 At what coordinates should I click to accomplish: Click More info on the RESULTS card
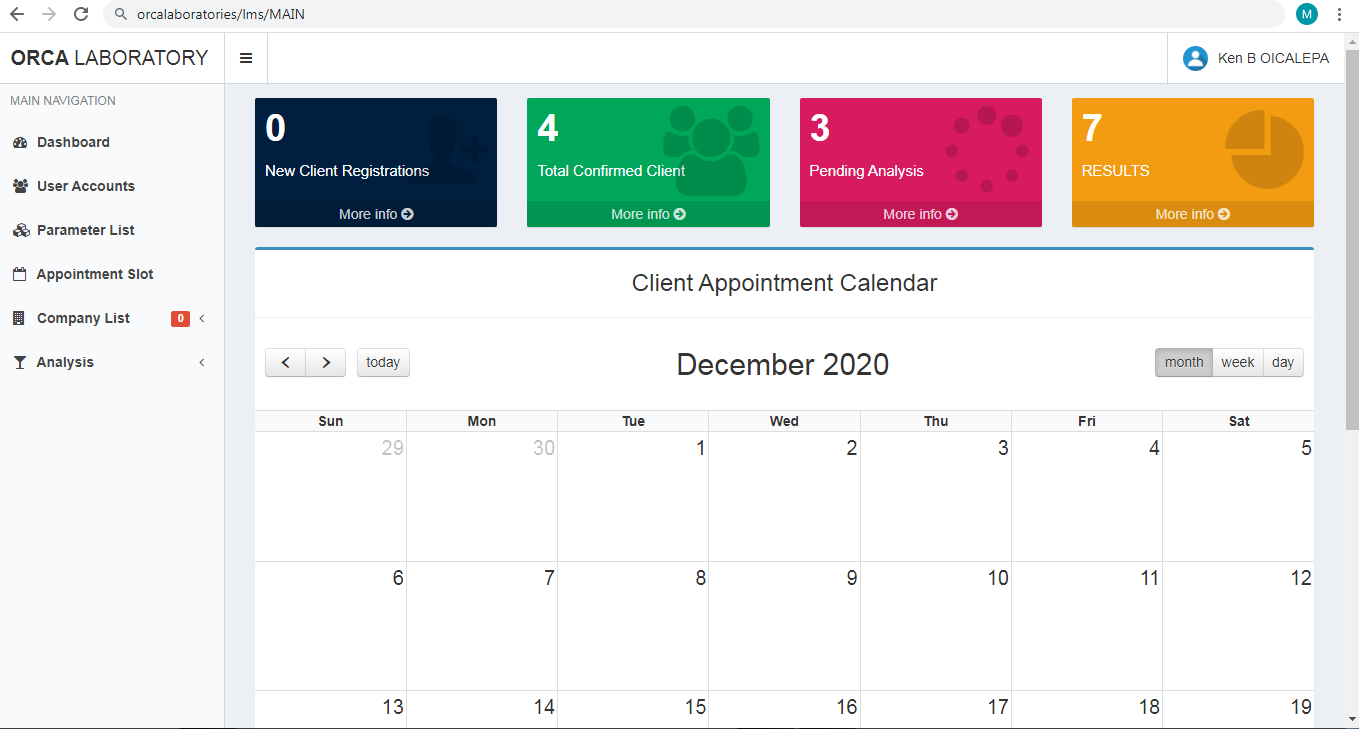pyautogui.click(x=1192, y=214)
